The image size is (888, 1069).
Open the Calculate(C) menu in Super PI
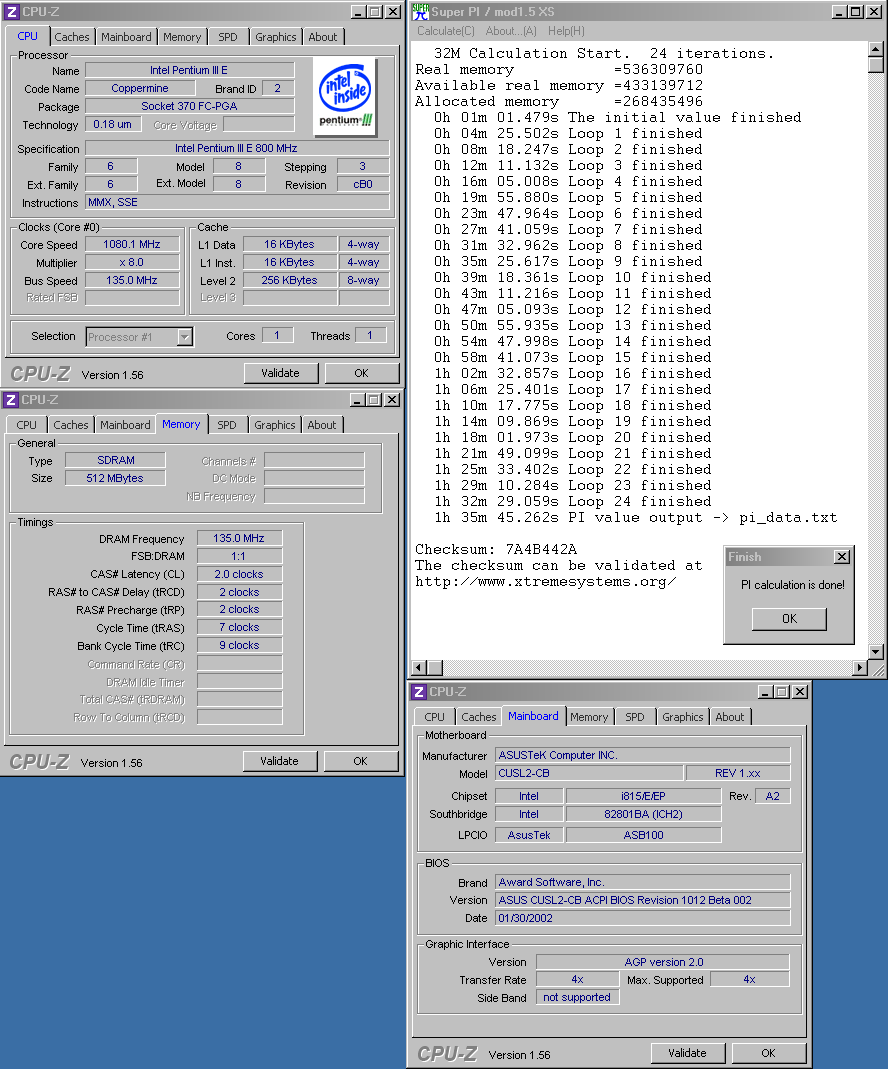pyautogui.click(x=446, y=31)
